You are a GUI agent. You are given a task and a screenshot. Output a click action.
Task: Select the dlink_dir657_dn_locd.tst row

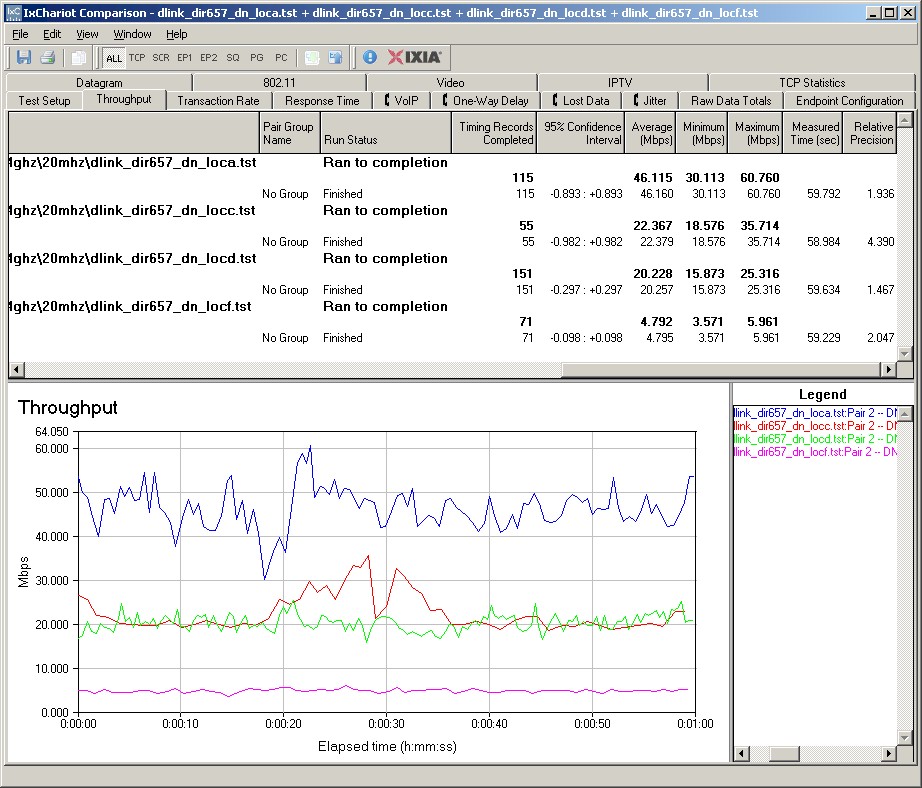[452, 259]
